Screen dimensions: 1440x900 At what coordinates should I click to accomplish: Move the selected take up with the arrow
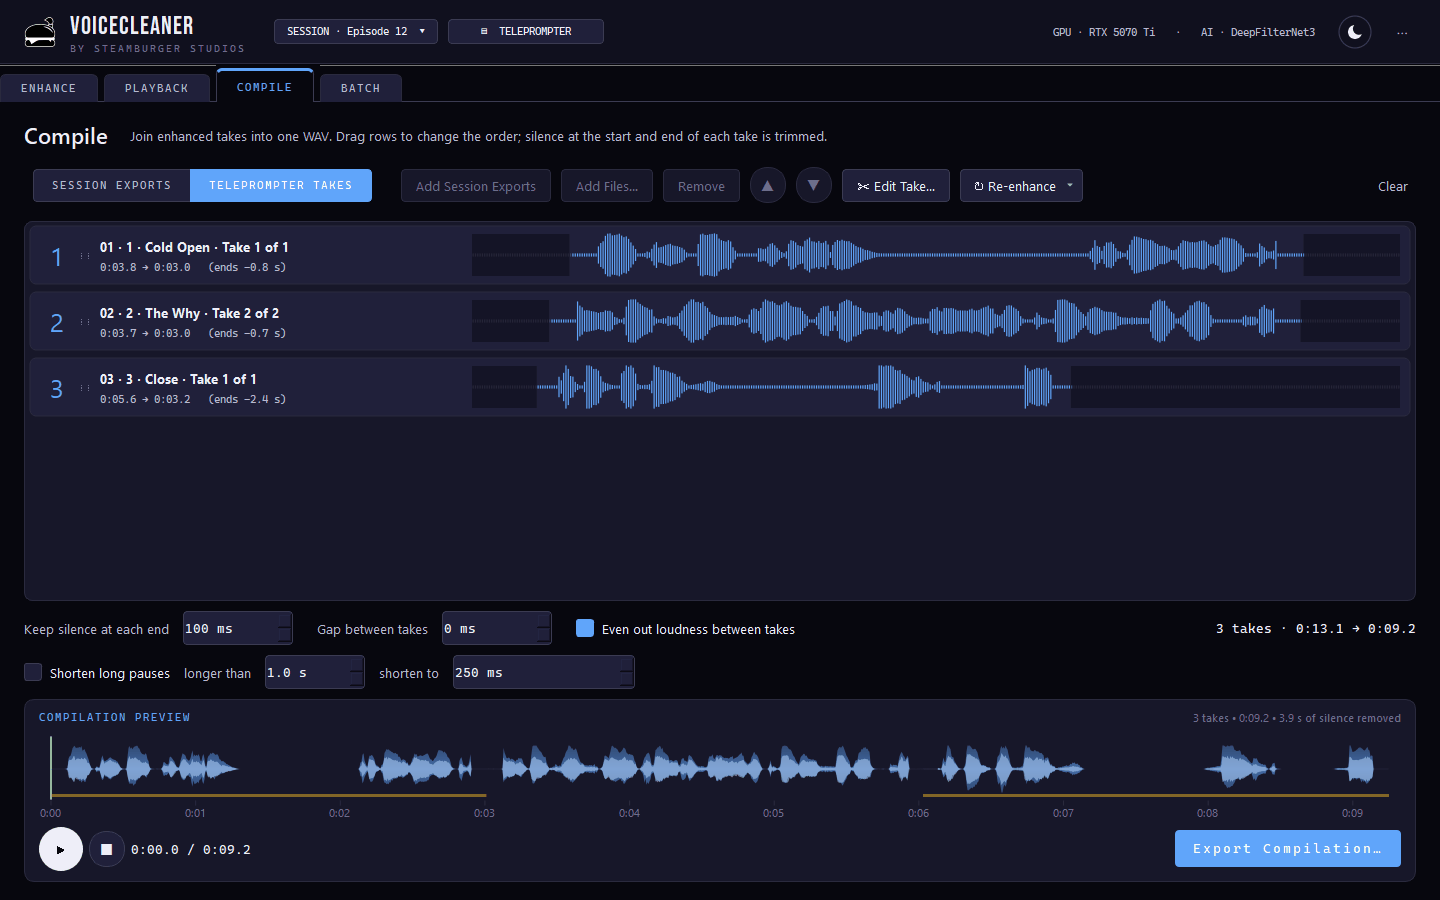768,185
